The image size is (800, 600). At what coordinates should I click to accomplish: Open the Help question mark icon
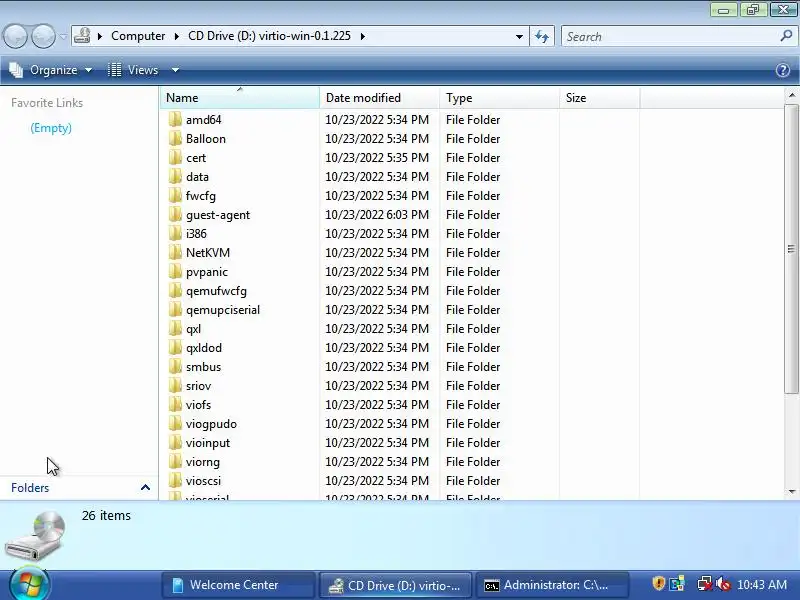[783, 70]
